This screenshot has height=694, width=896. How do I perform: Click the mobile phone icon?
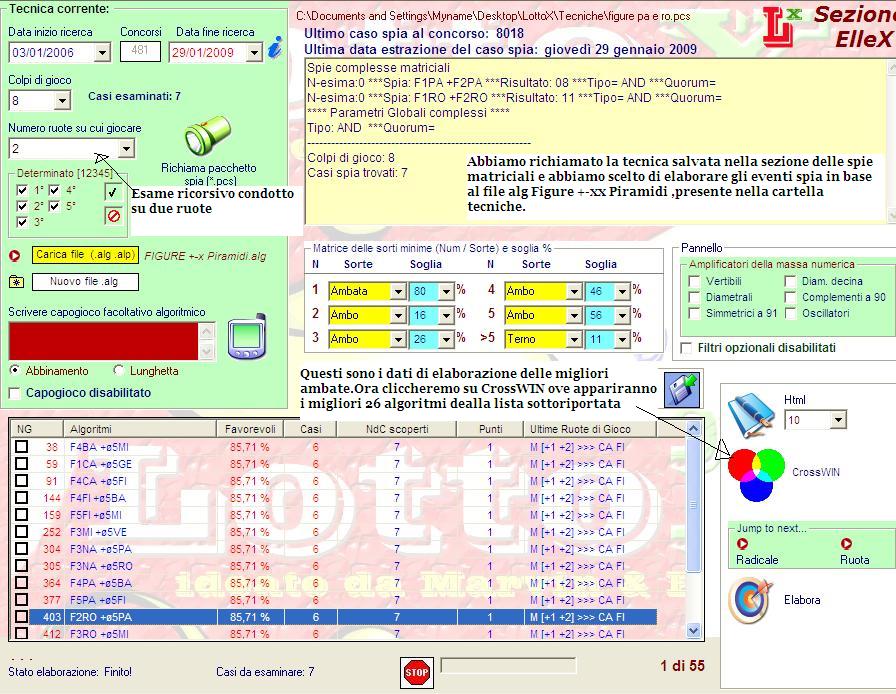point(247,337)
